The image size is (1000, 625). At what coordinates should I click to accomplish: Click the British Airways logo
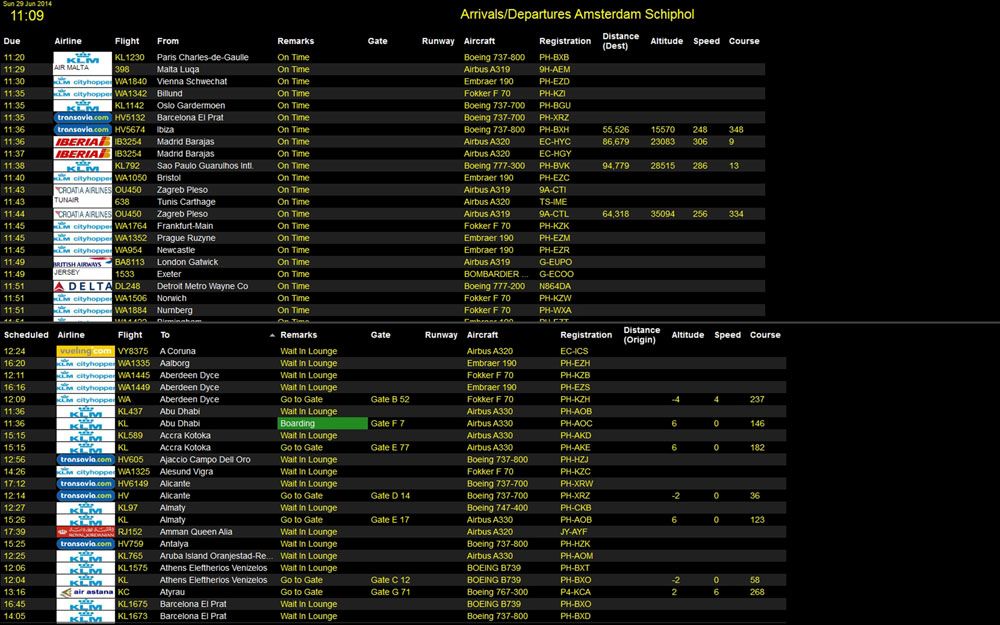[83, 262]
